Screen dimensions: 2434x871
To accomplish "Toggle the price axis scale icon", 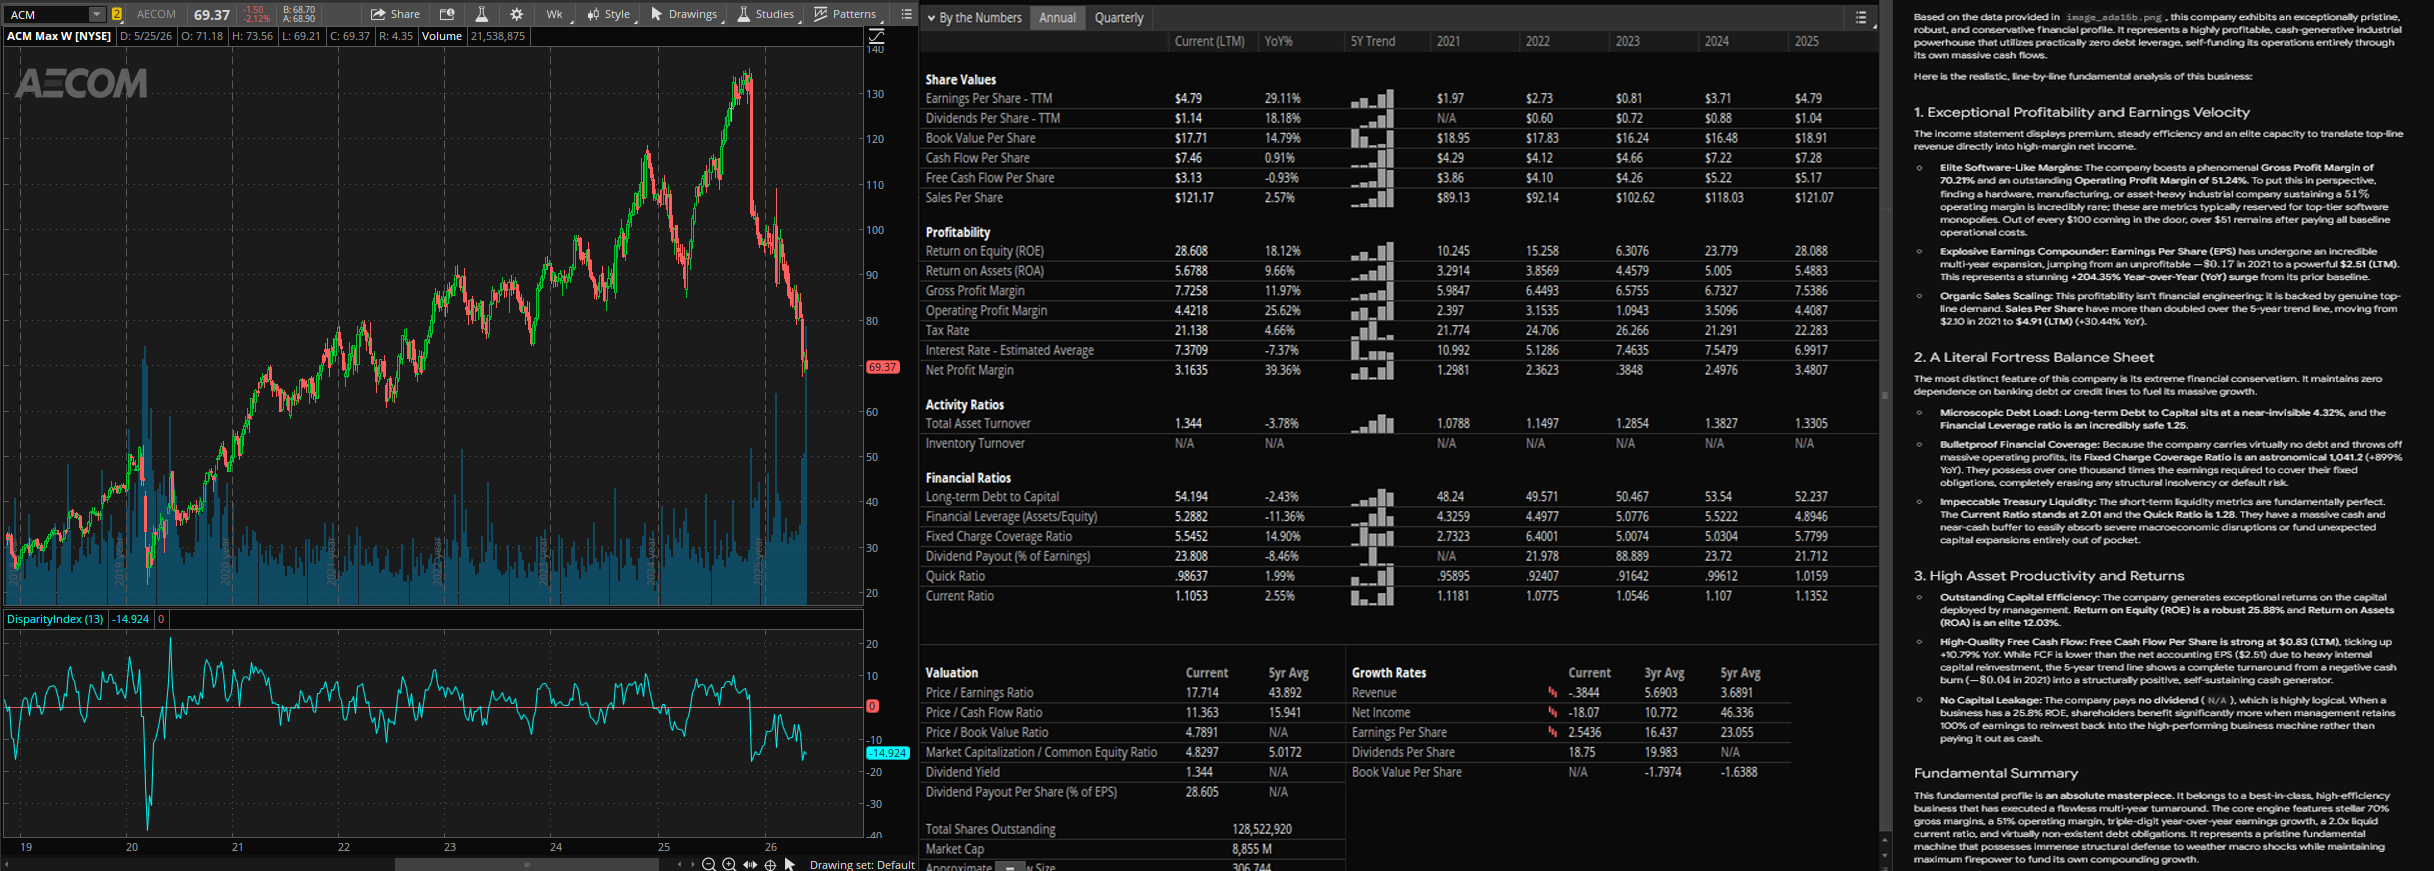I will coord(876,35).
